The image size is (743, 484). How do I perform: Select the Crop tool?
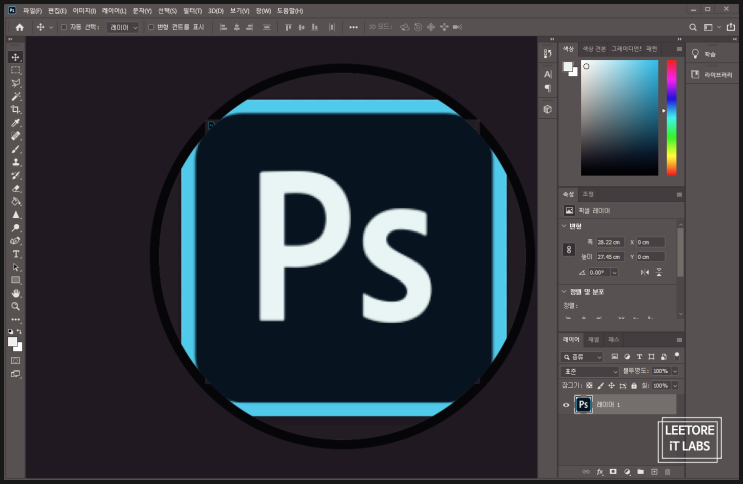16,110
